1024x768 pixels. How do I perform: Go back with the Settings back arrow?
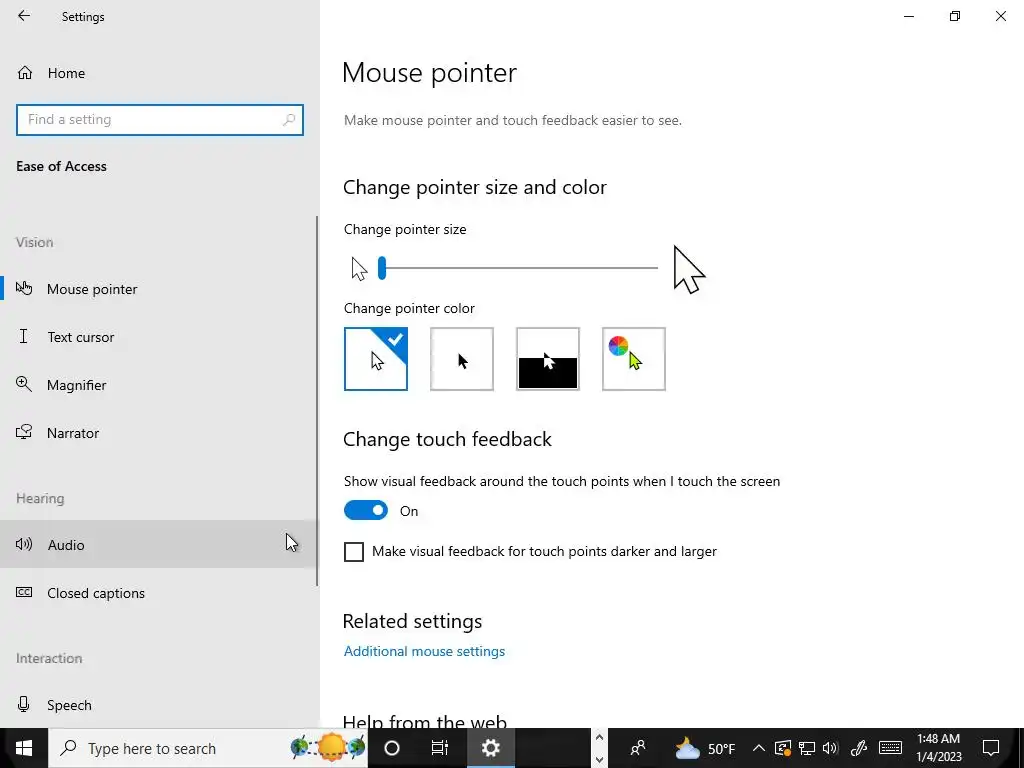click(24, 16)
